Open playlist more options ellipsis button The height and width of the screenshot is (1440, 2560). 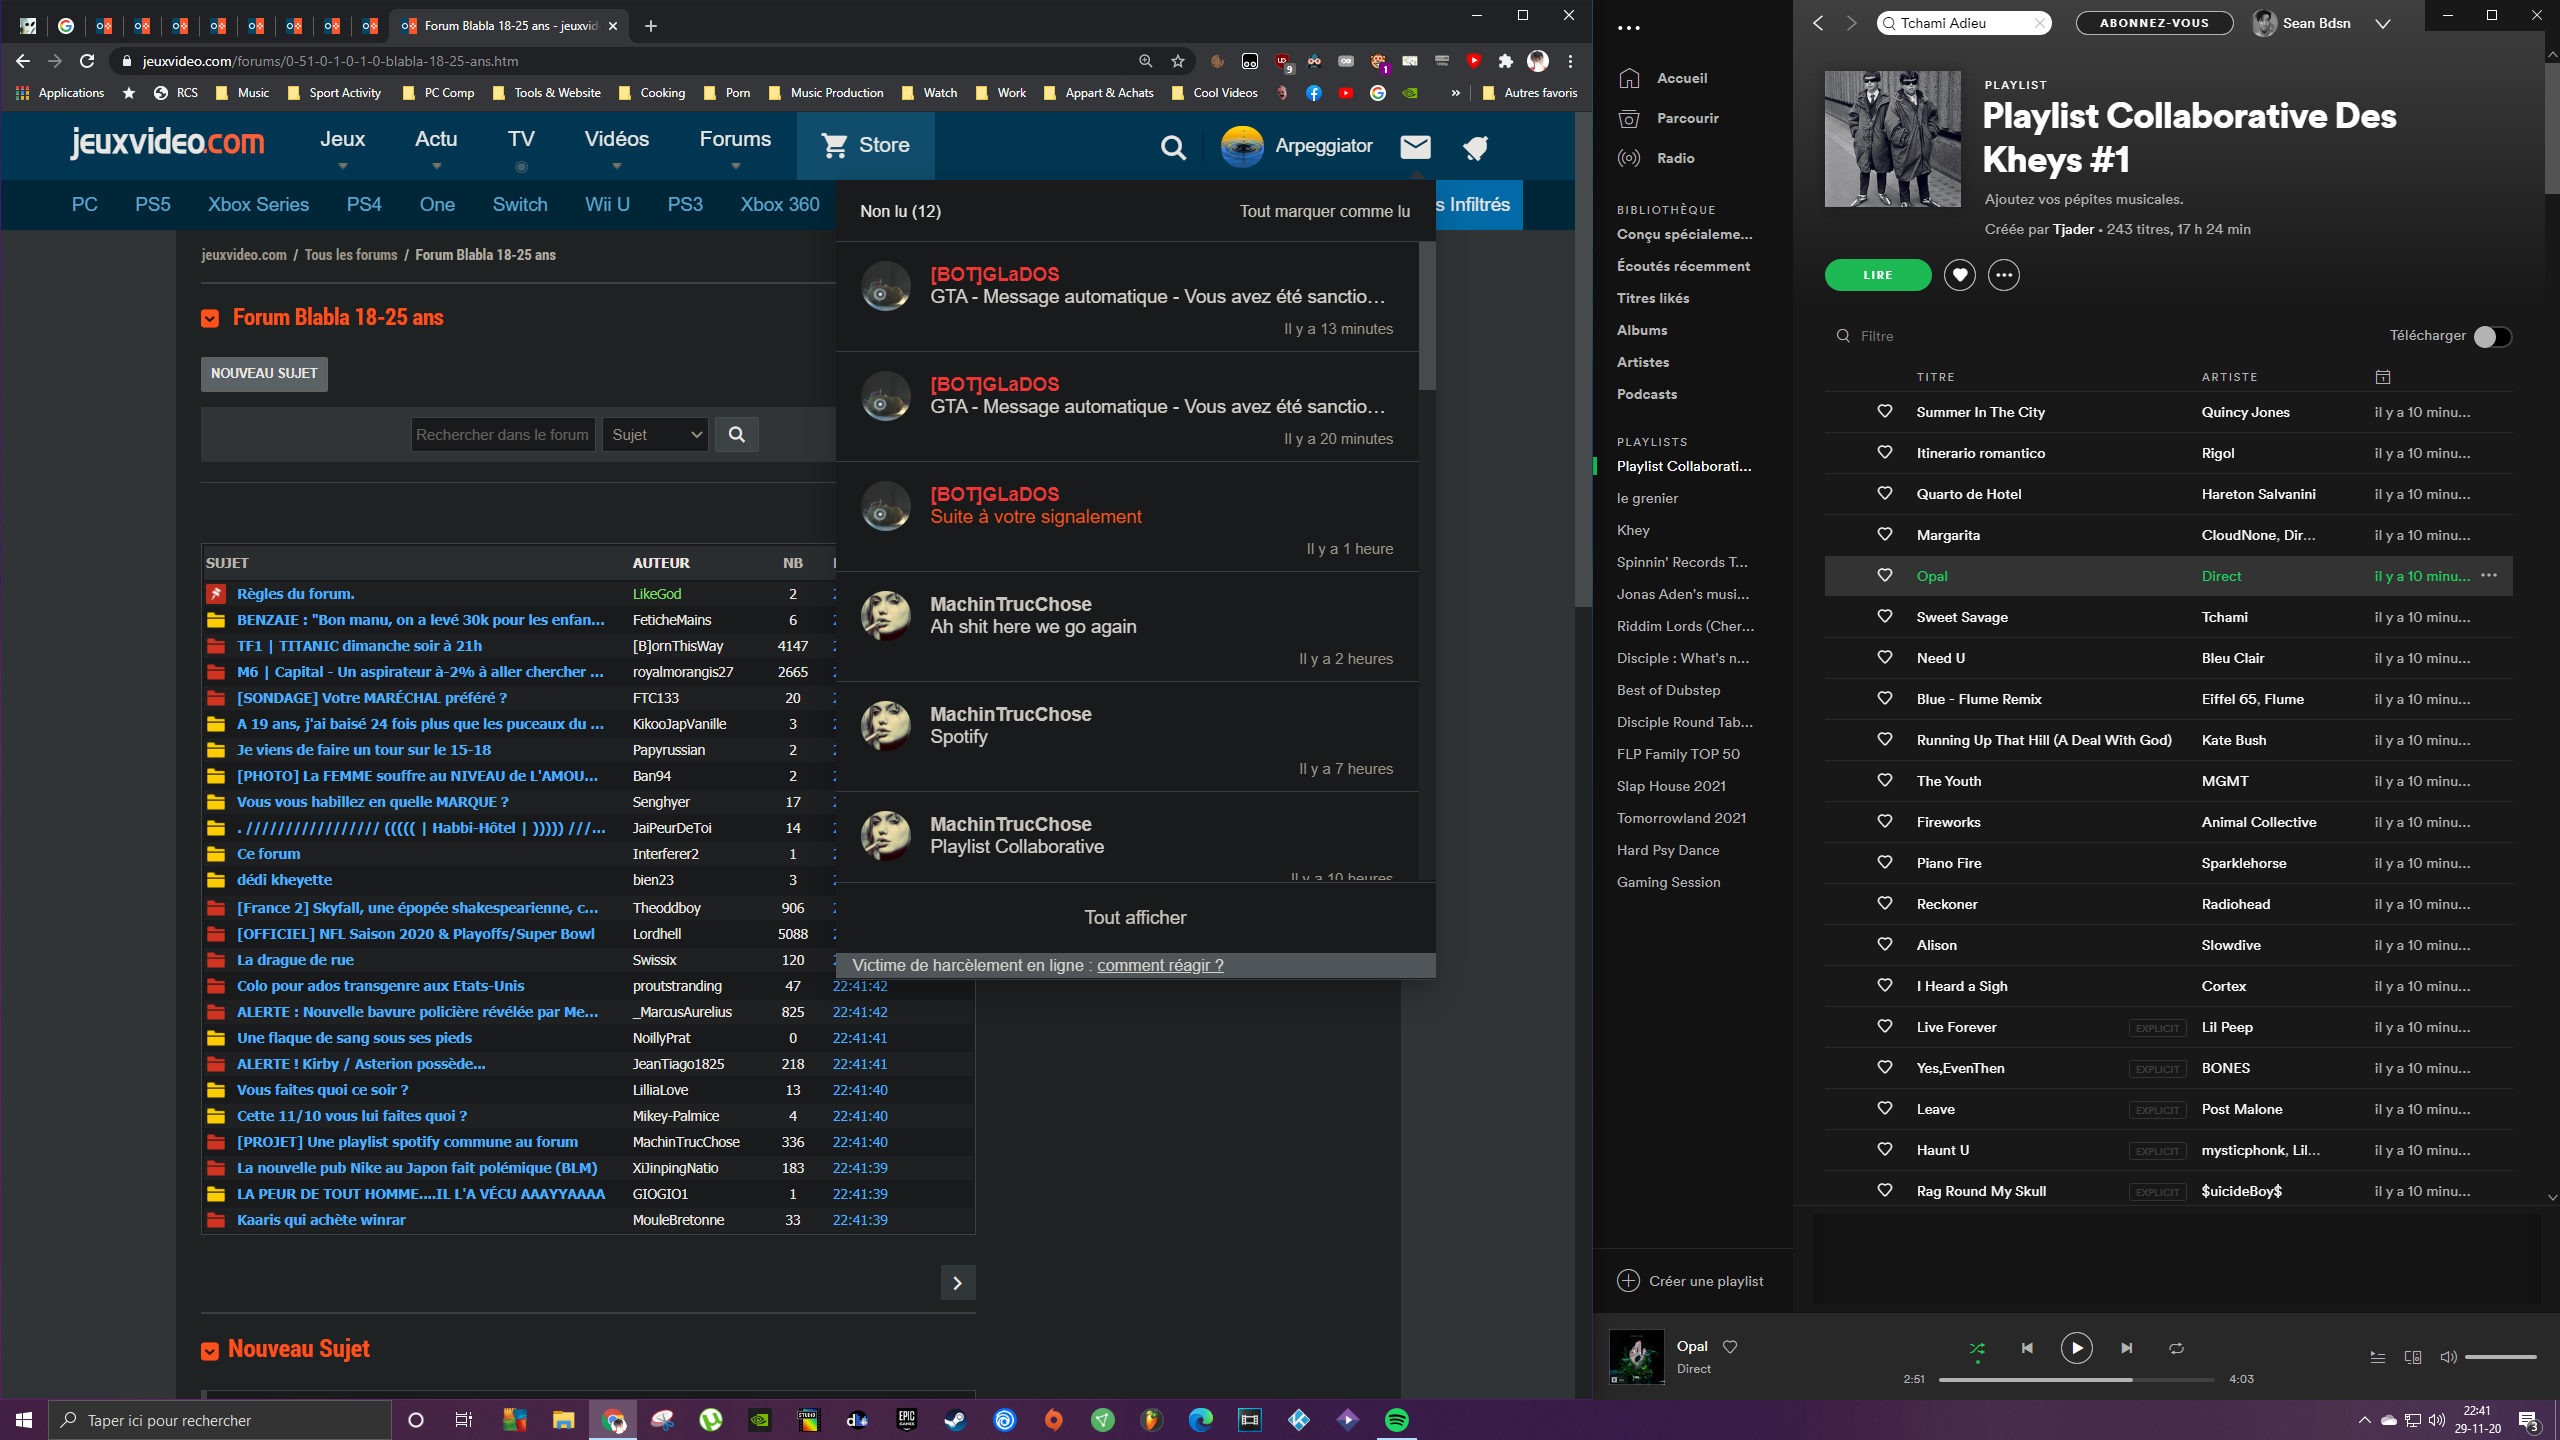point(2003,275)
